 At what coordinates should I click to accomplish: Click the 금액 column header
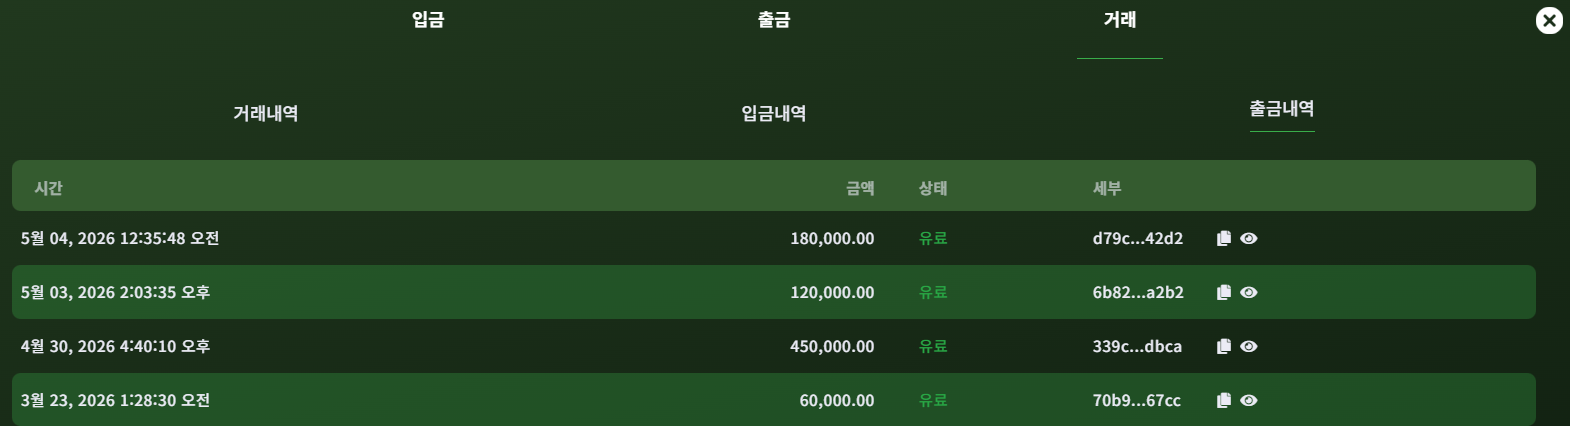click(860, 188)
